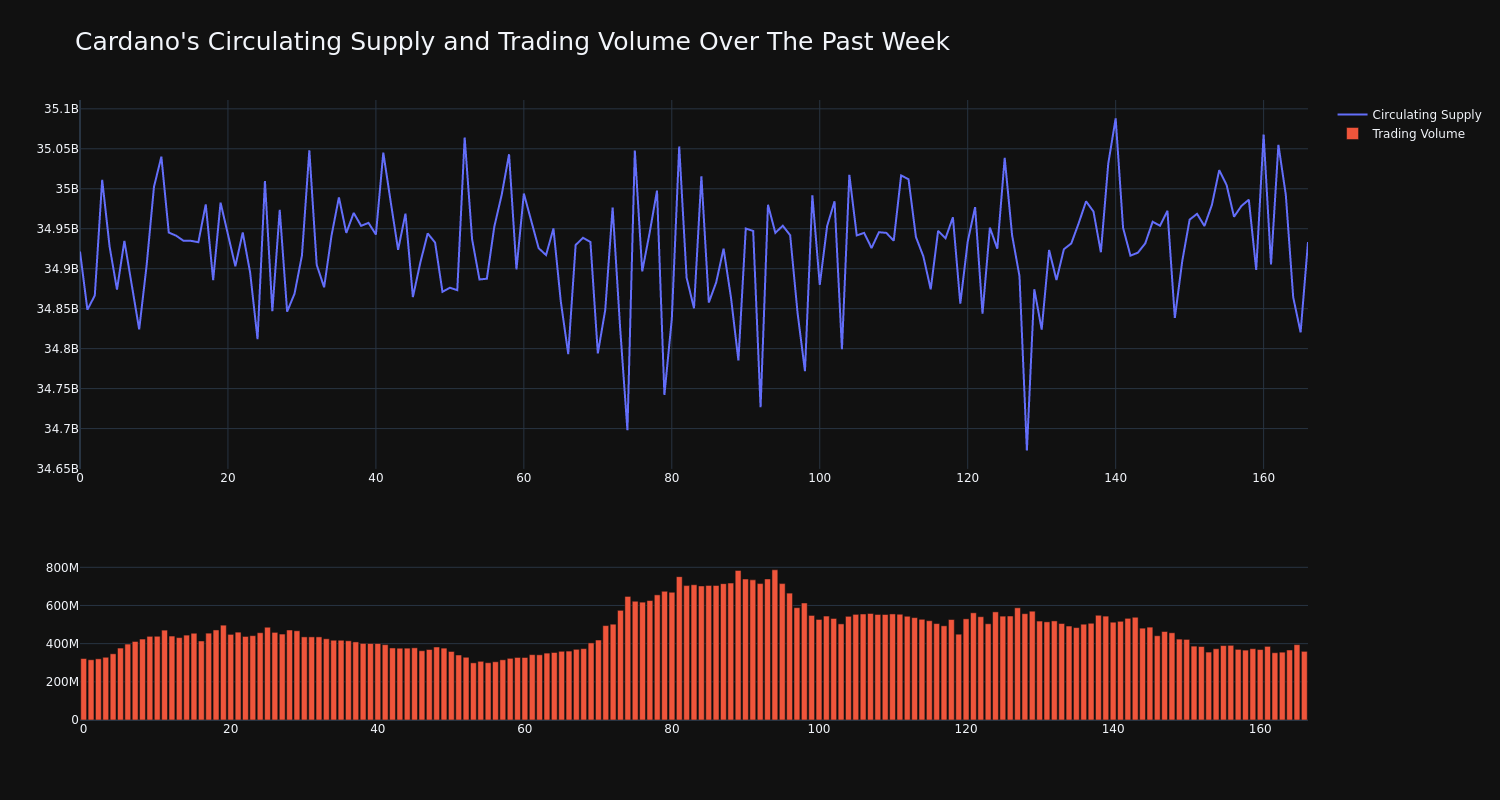The height and width of the screenshot is (800, 1500).
Task: Click the 400M label on volume chart
Action: (61, 644)
